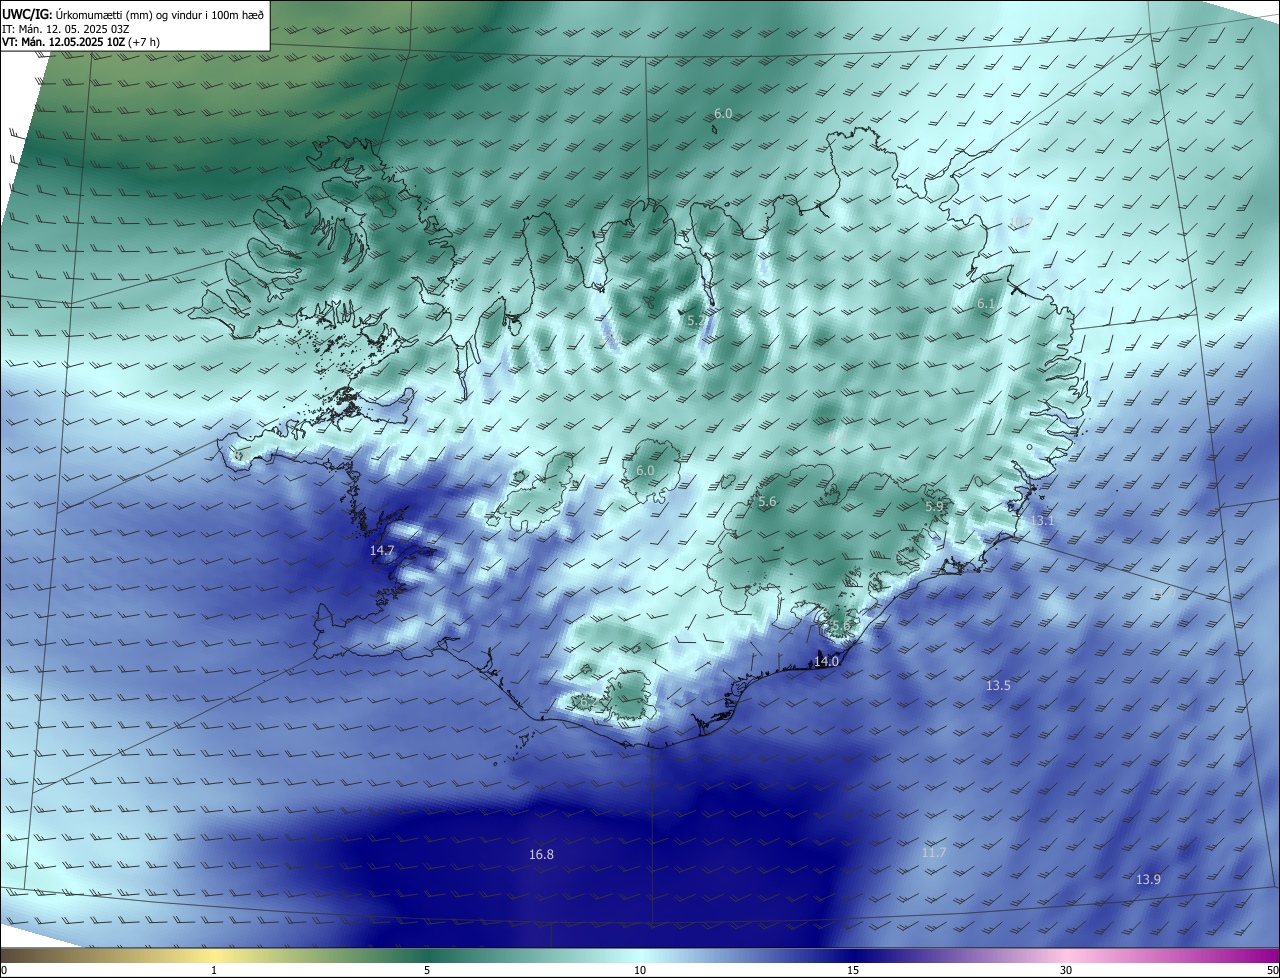Click the colour scale tick label 0
Screen dimensions: 1280x978
click(x=4, y=970)
